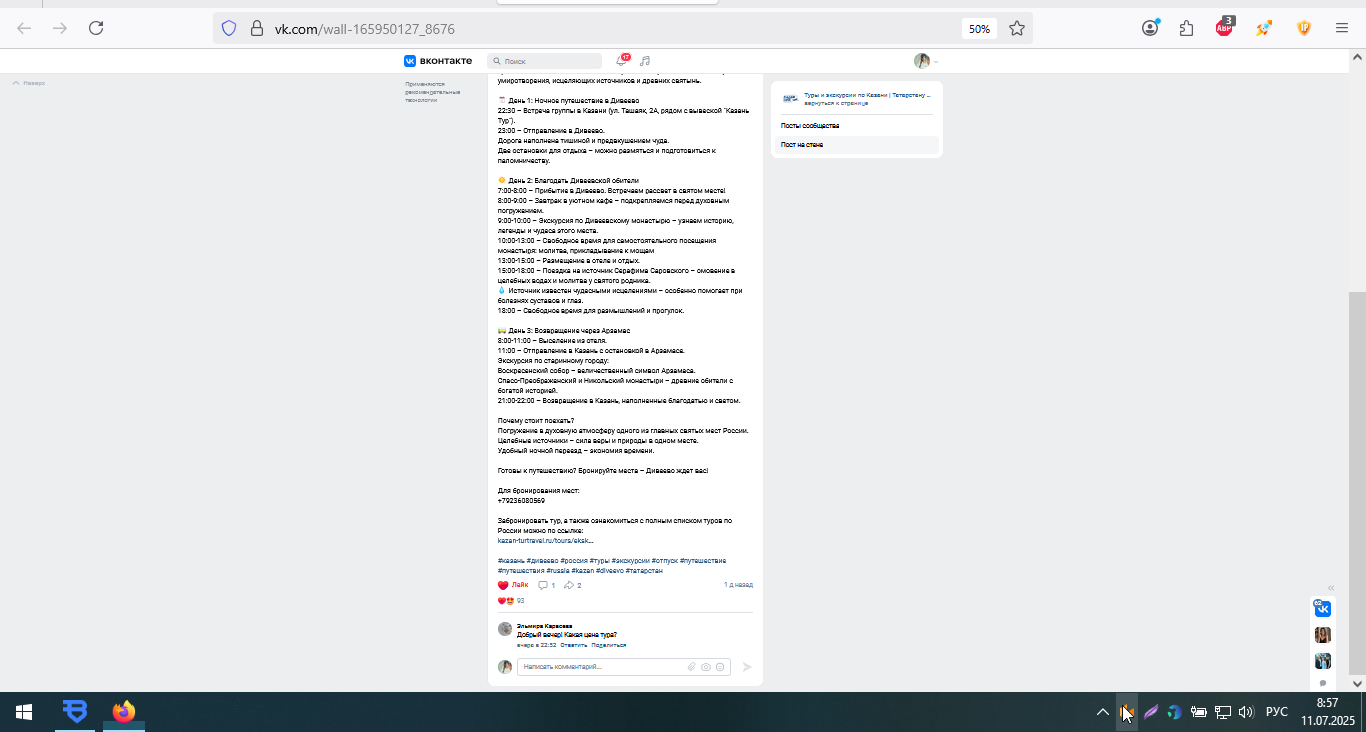Open Firefox account icon in toolbar

(1150, 28)
